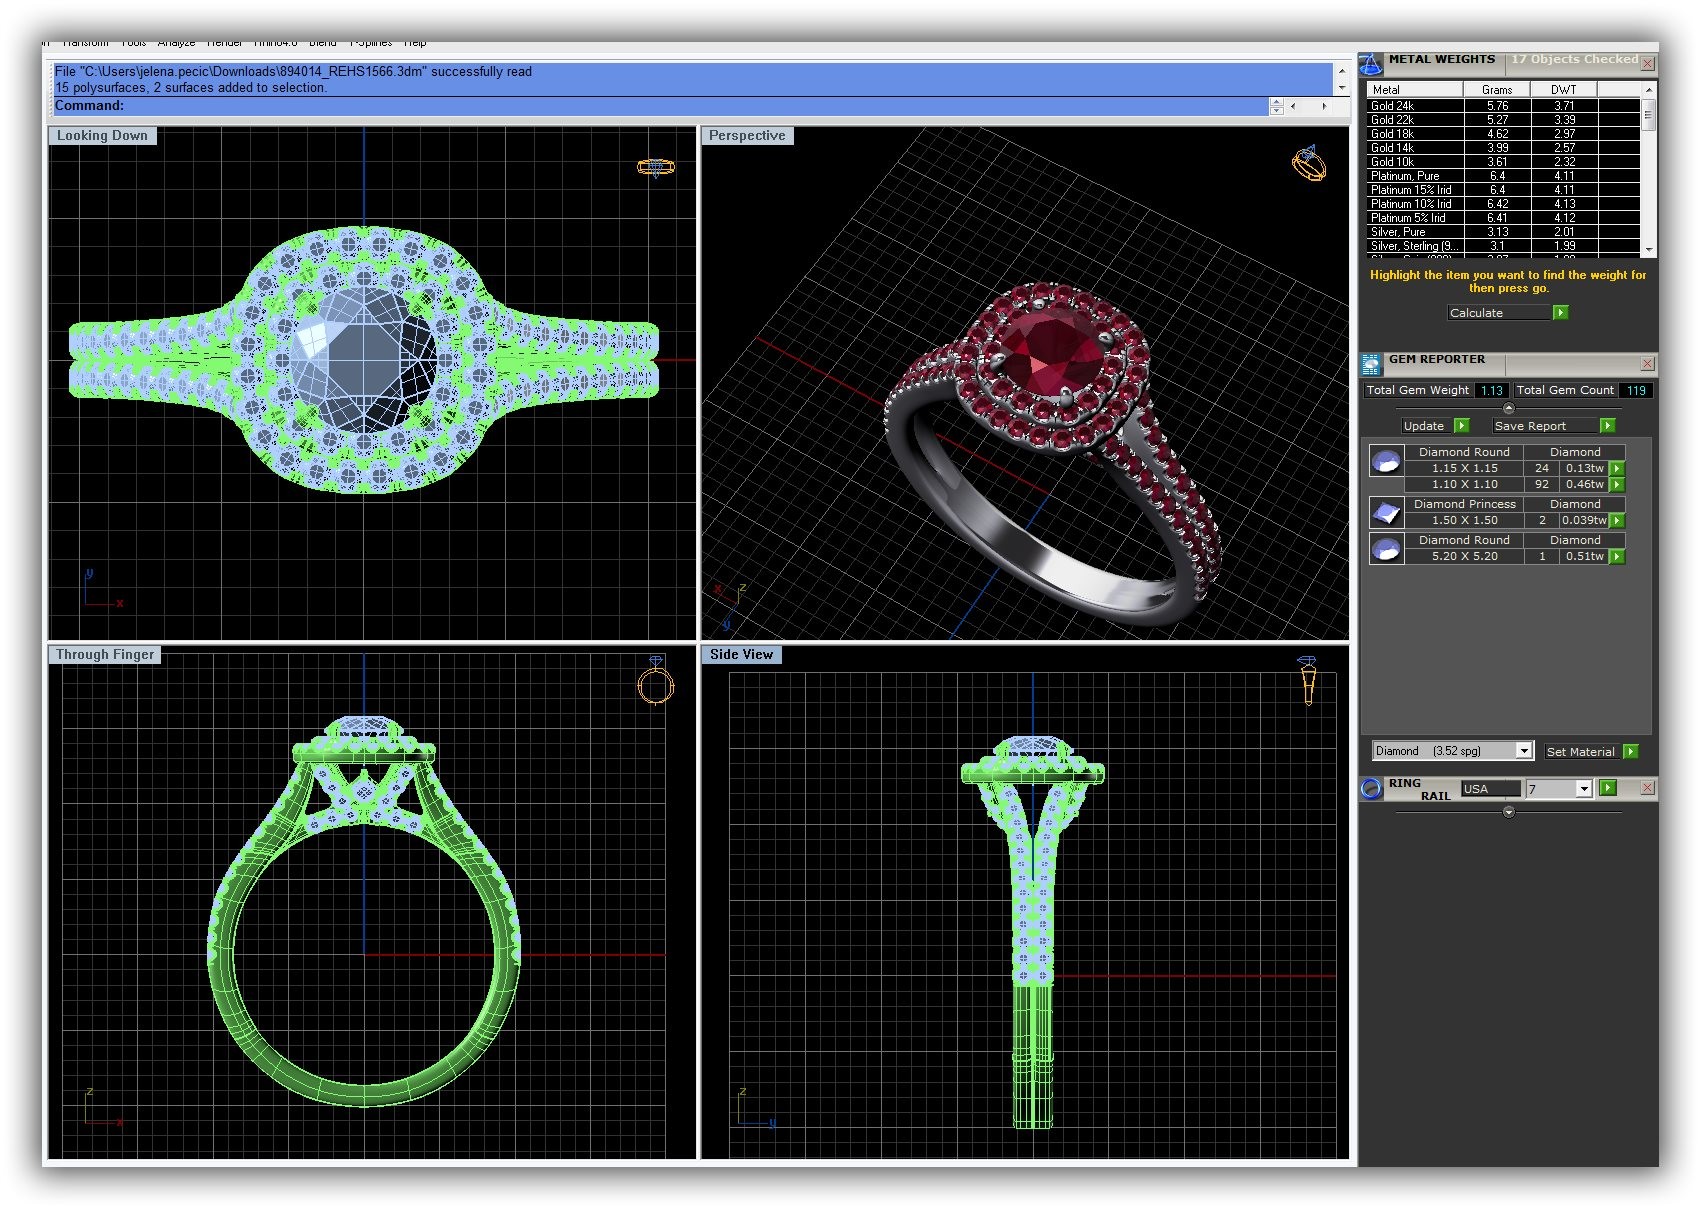Close the Metal Weights panel
1701x1209 pixels.
click(x=1647, y=64)
